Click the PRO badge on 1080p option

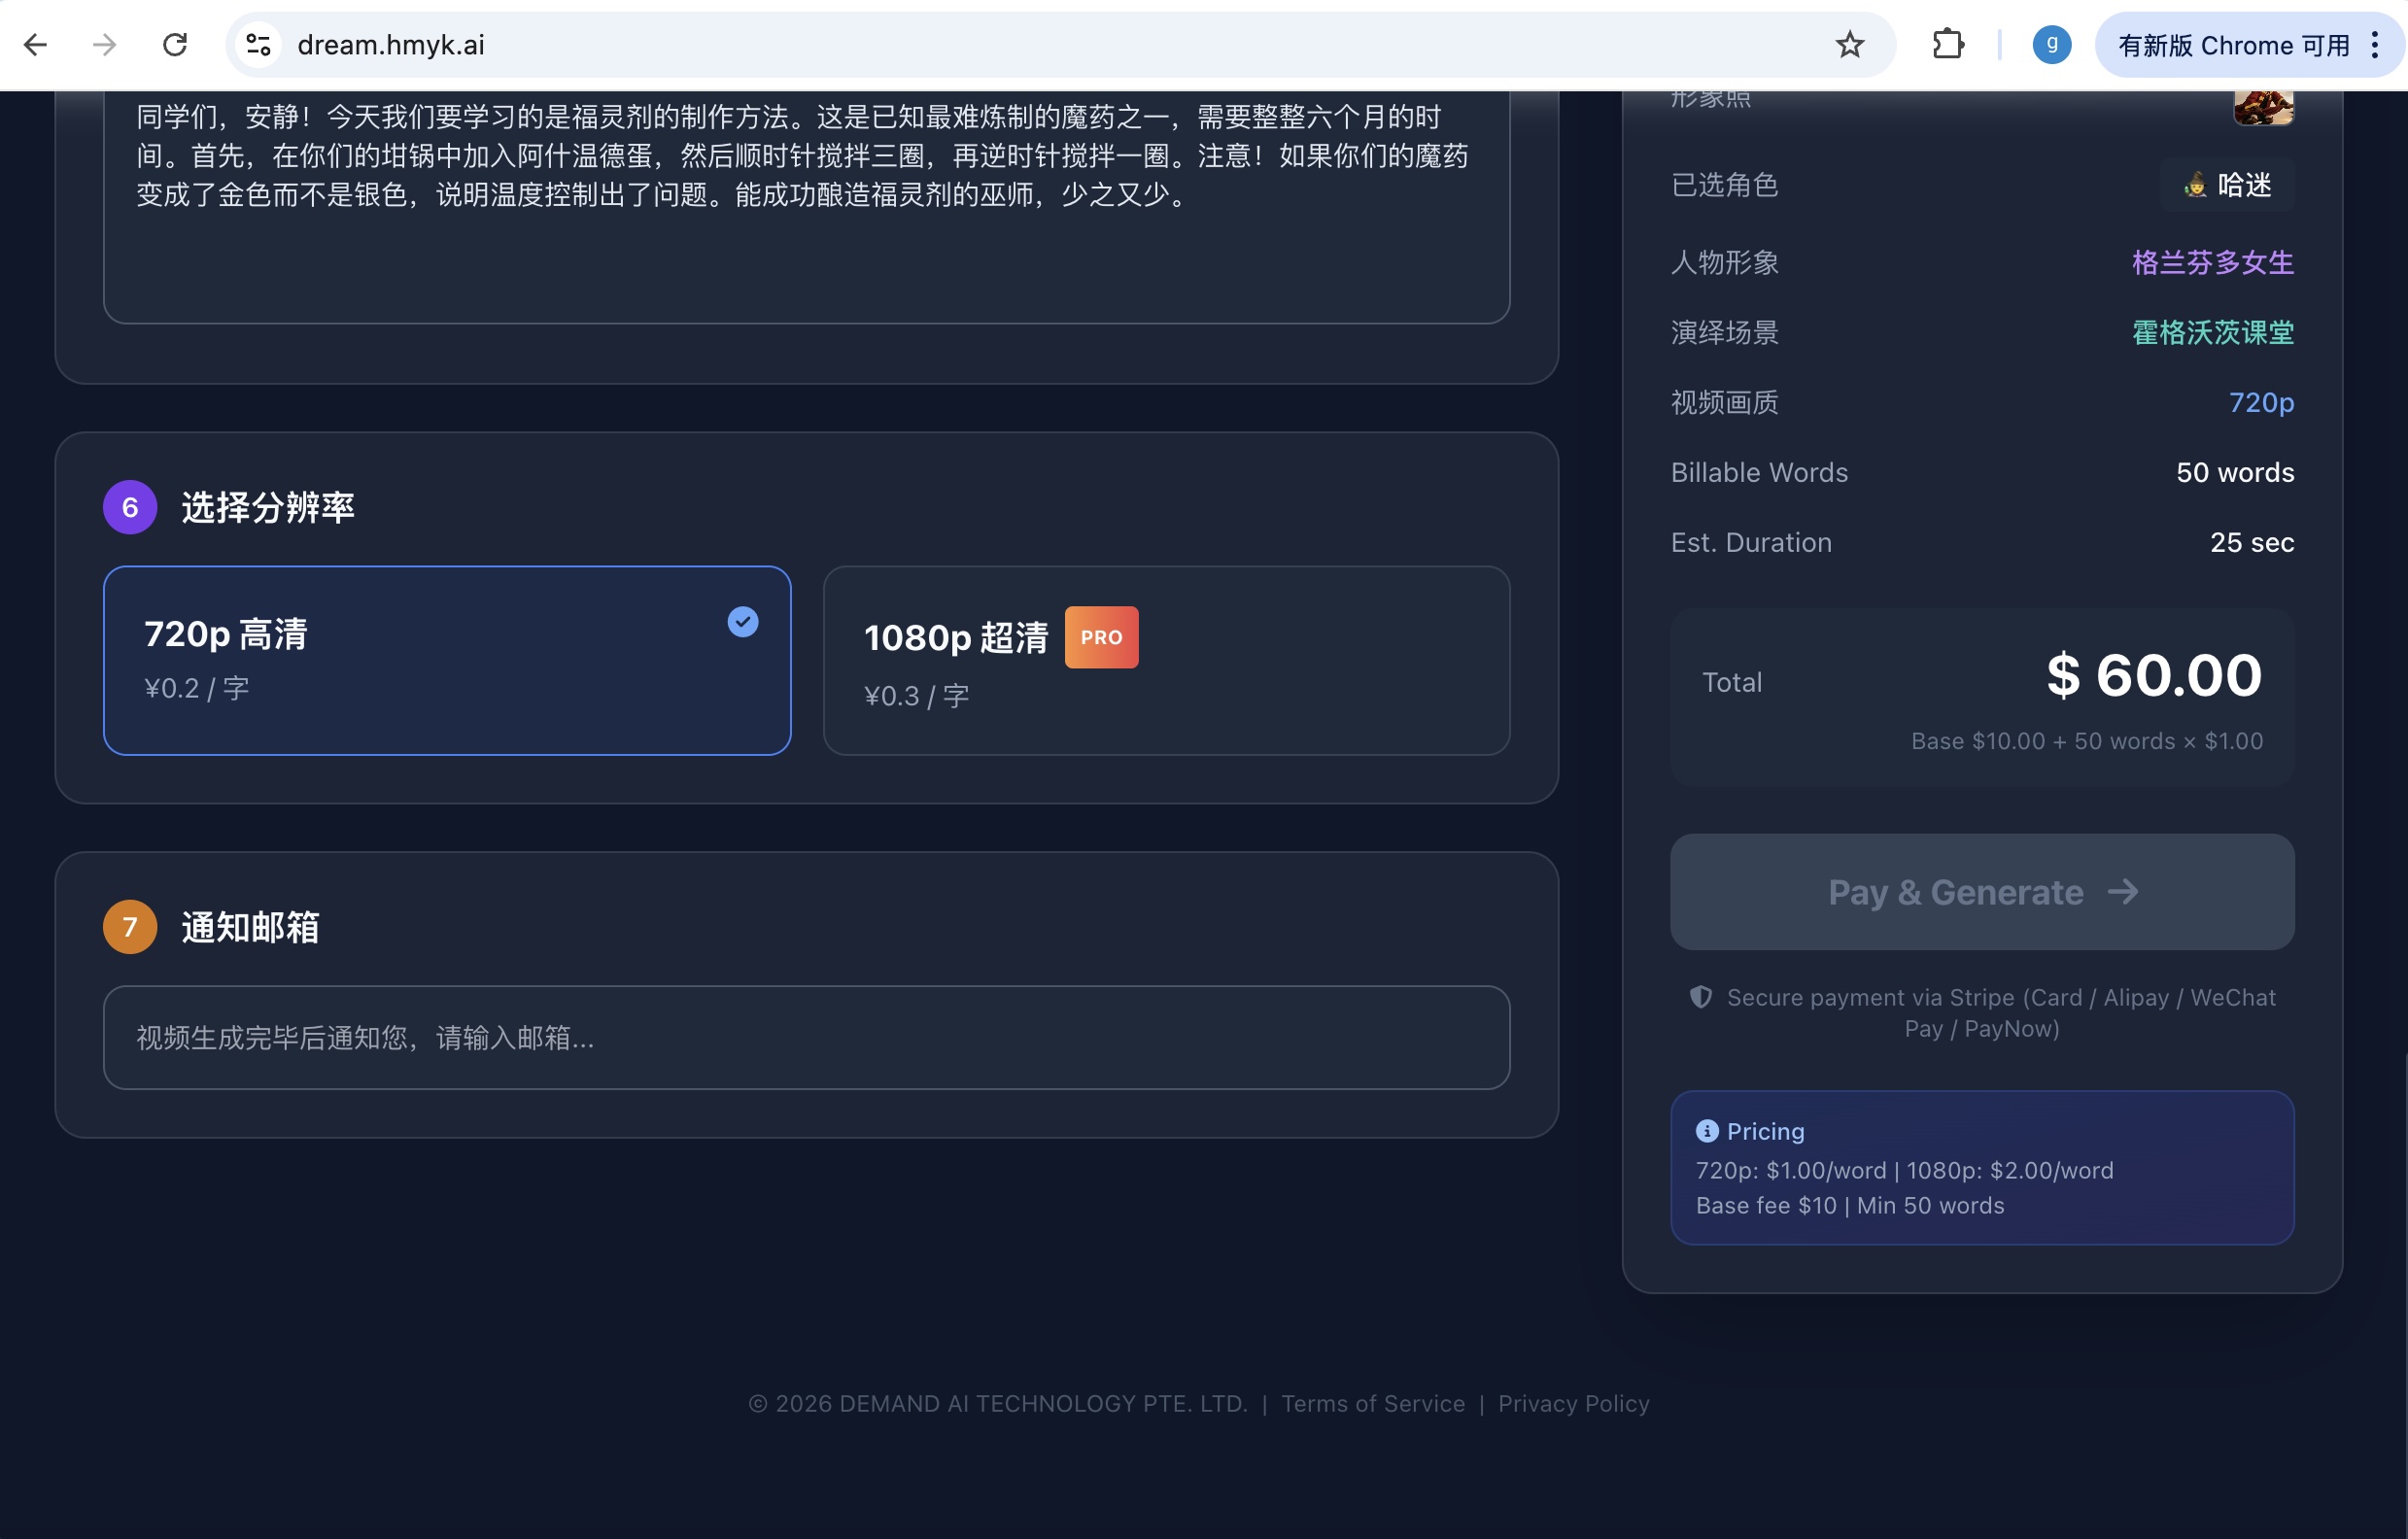[x=1101, y=637]
